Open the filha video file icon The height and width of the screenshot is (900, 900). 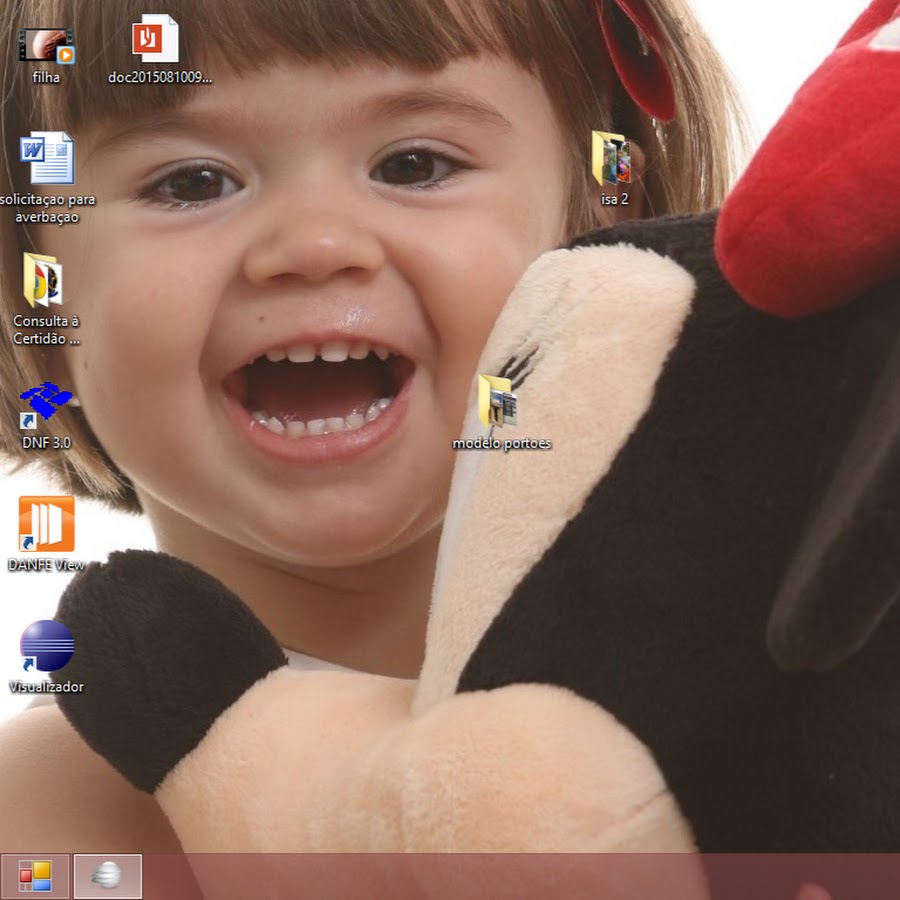(x=46, y=45)
